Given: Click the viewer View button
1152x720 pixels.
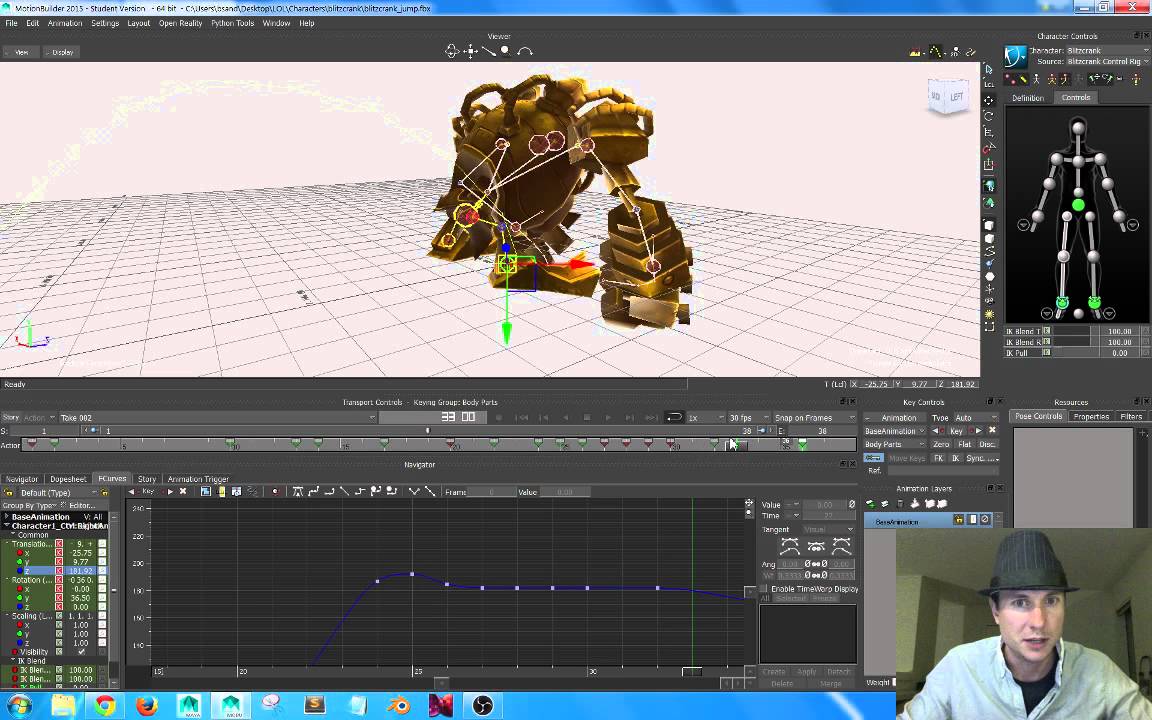Looking at the screenshot, I should [20, 52].
